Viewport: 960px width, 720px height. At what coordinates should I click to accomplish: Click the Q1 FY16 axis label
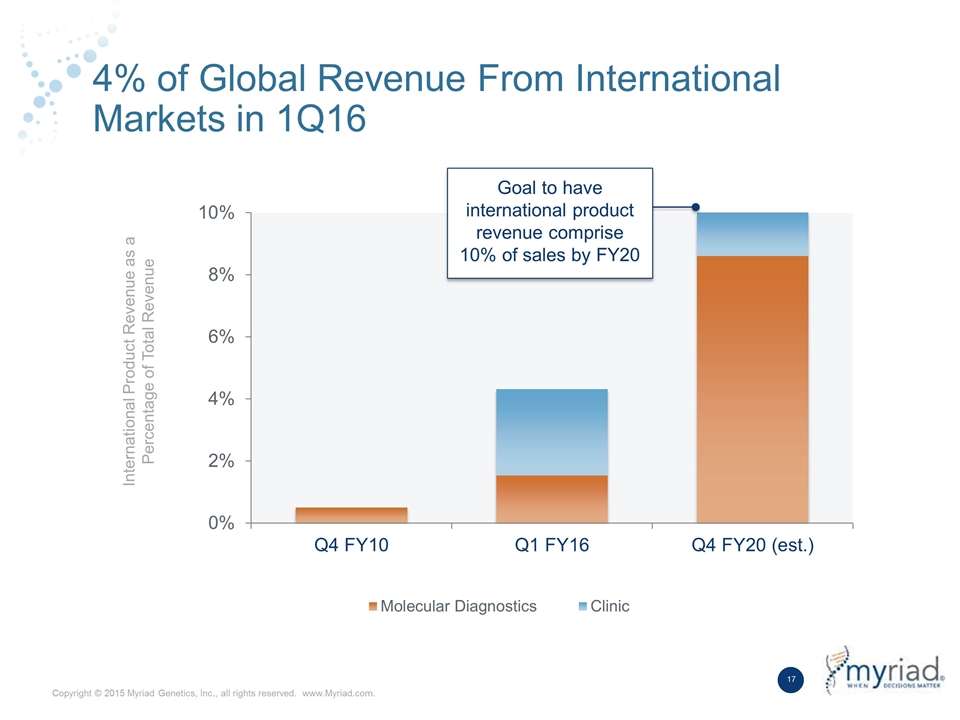[x=552, y=544]
